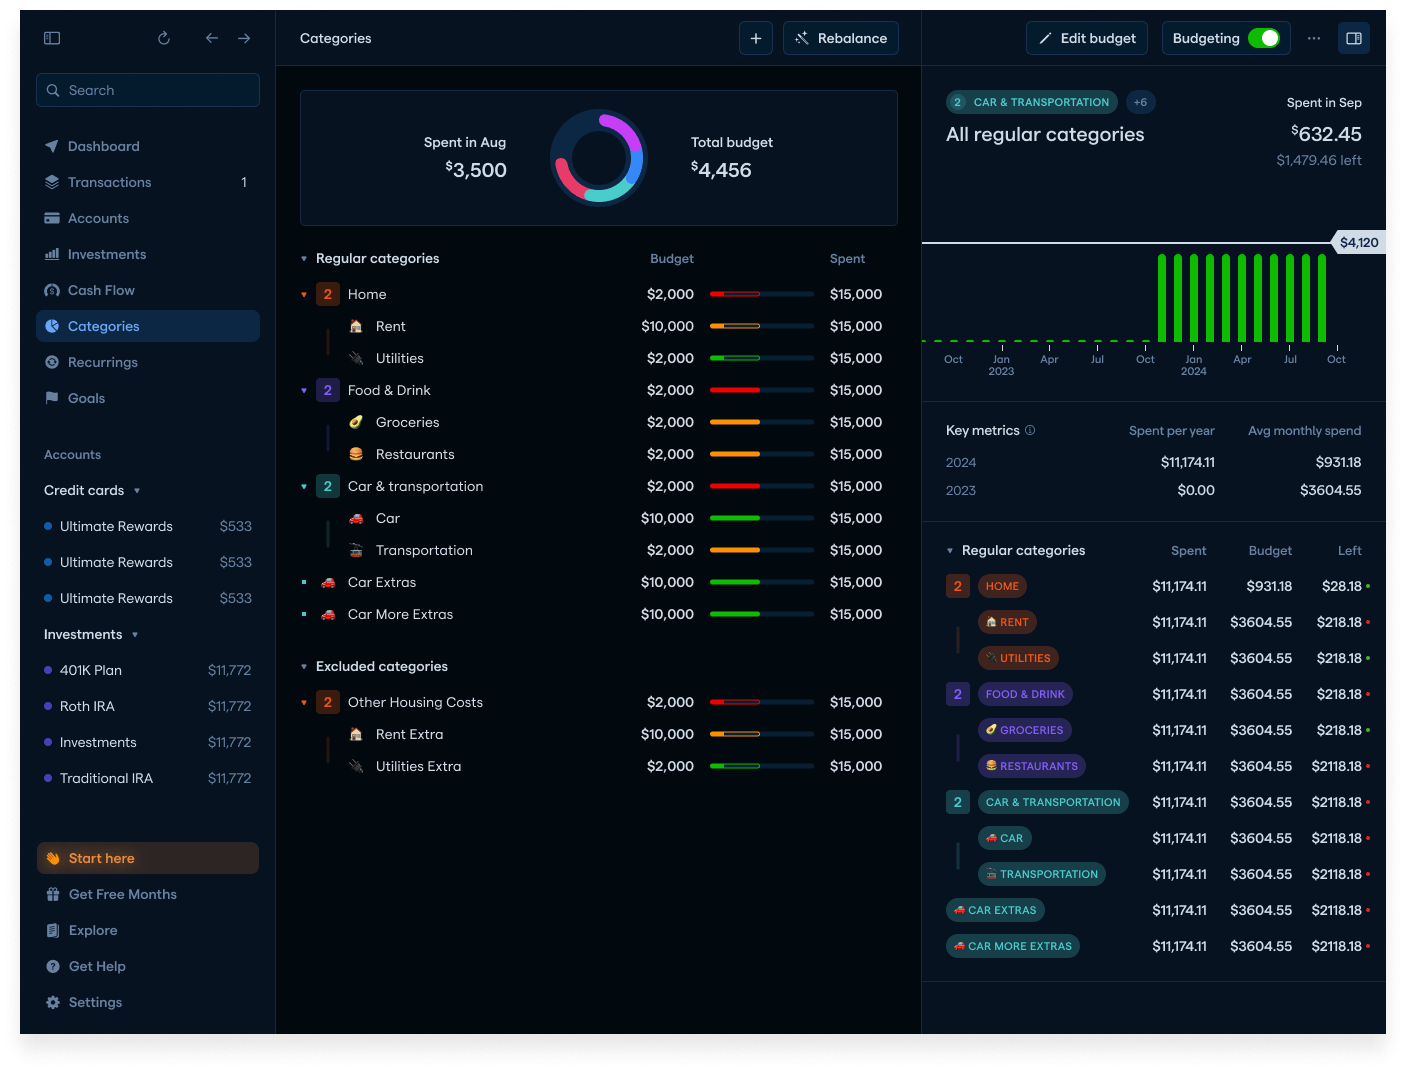Toggle the right side panel icon
Viewport: 1406px width, 1074px height.
(1354, 38)
